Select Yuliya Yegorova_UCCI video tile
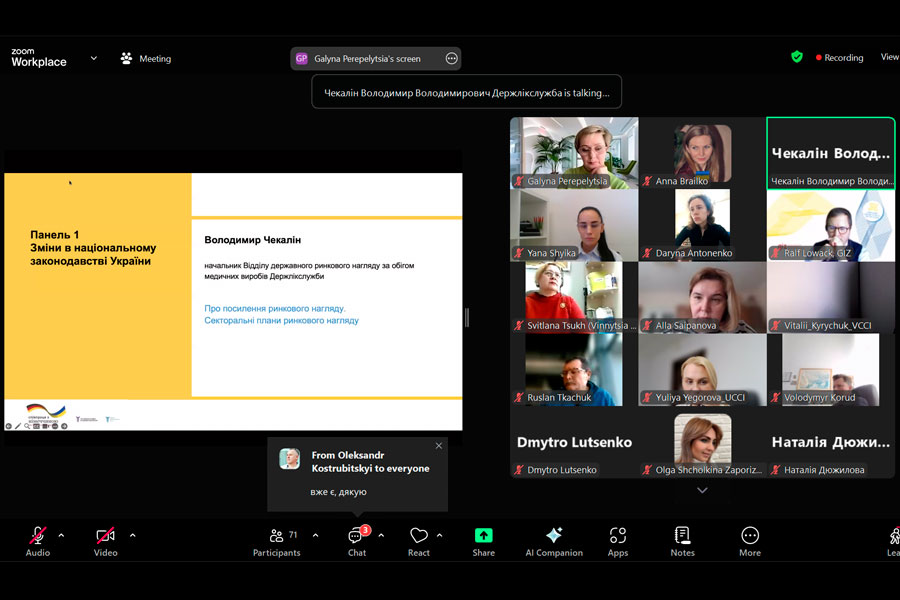The image size is (900, 600). pos(702,370)
